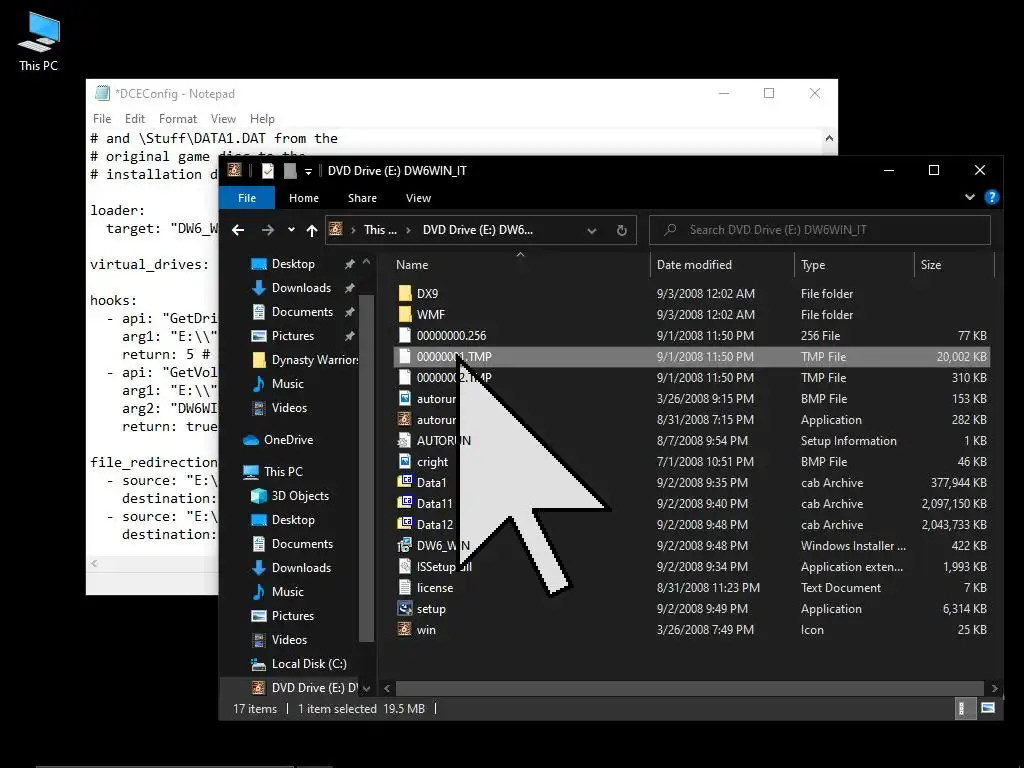
Task: Open pinned Desktop in quick access
Action: [293, 264]
